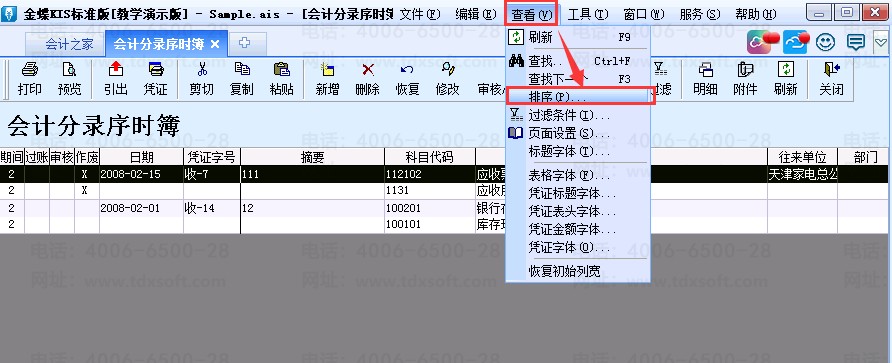This screenshot has width=892, height=363.
Task: Close the 会计分录序时簿 tab
Action: point(214,44)
